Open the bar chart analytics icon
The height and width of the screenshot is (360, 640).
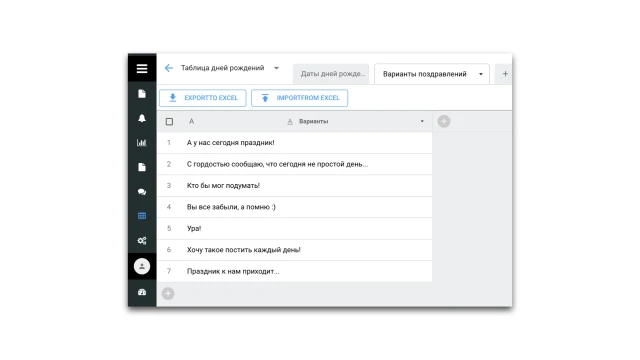[x=142, y=142]
